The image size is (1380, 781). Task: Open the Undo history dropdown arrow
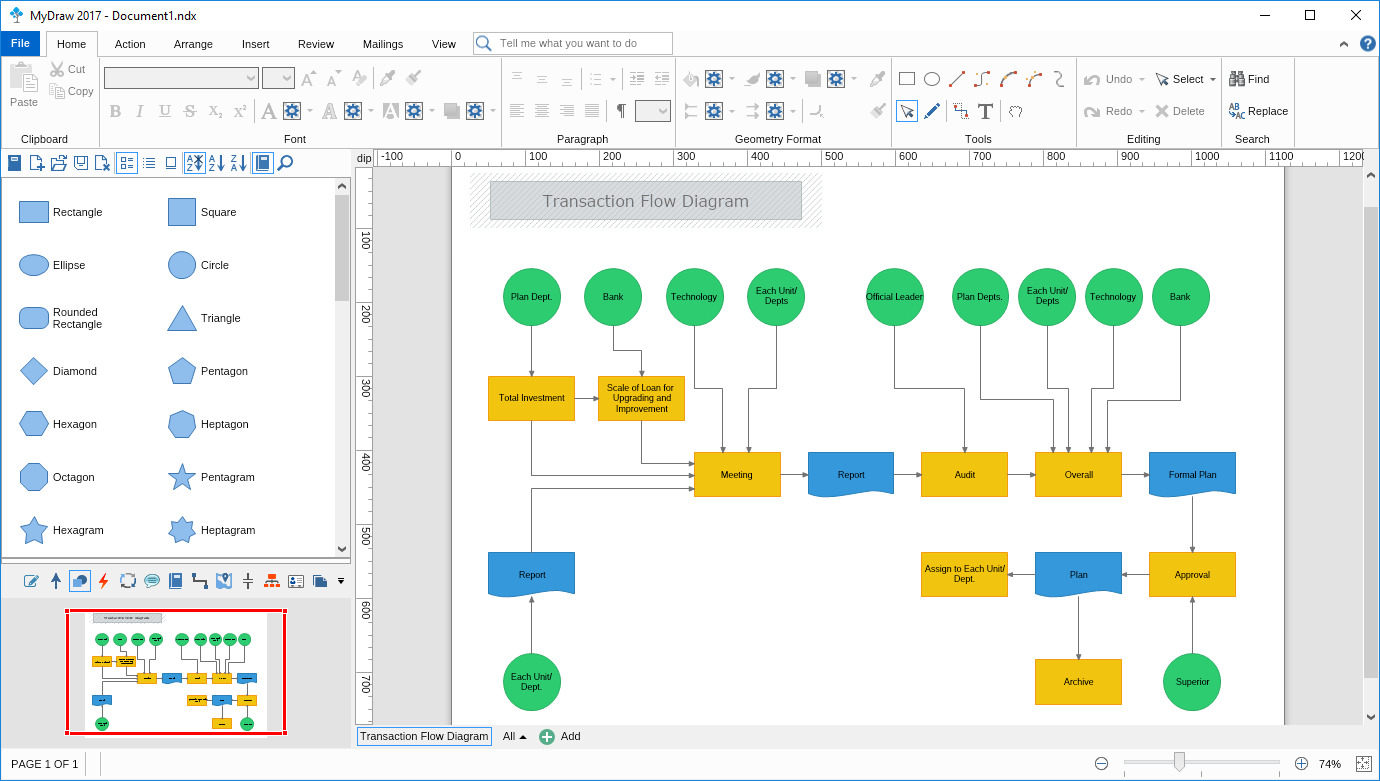point(1142,79)
